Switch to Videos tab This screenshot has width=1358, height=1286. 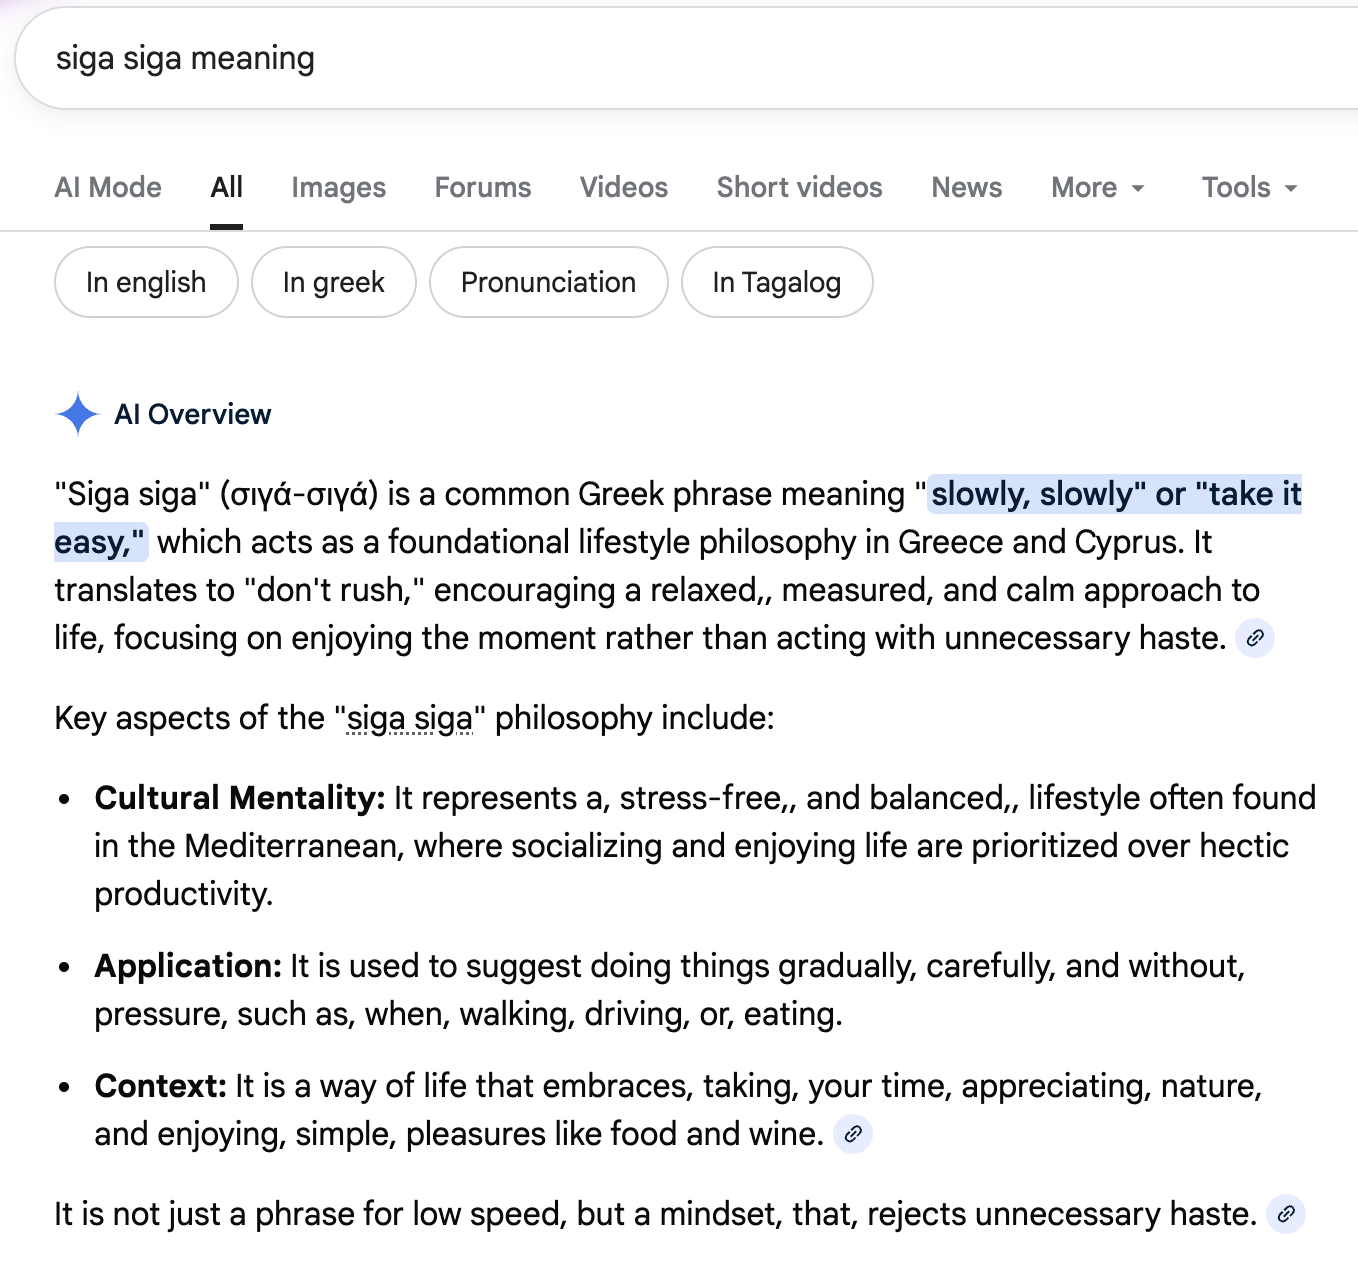coord(624,188)
